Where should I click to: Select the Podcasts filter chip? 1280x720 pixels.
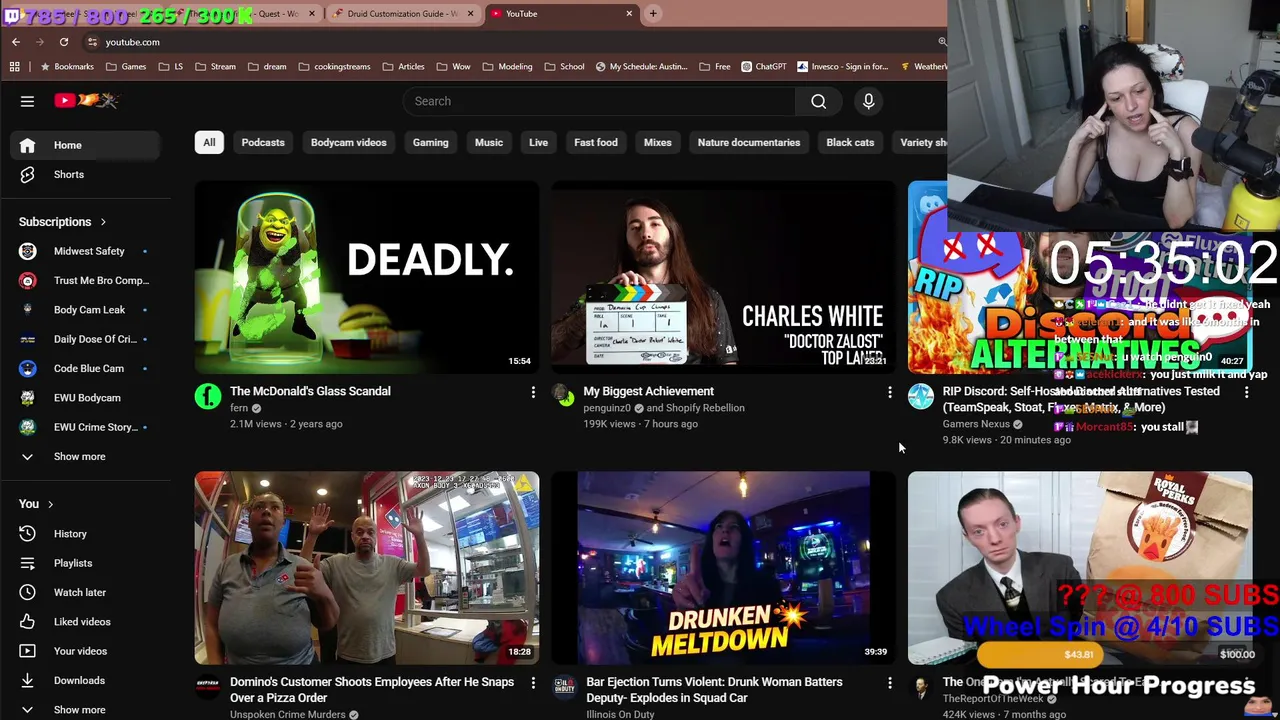click(x=263, y=142)
